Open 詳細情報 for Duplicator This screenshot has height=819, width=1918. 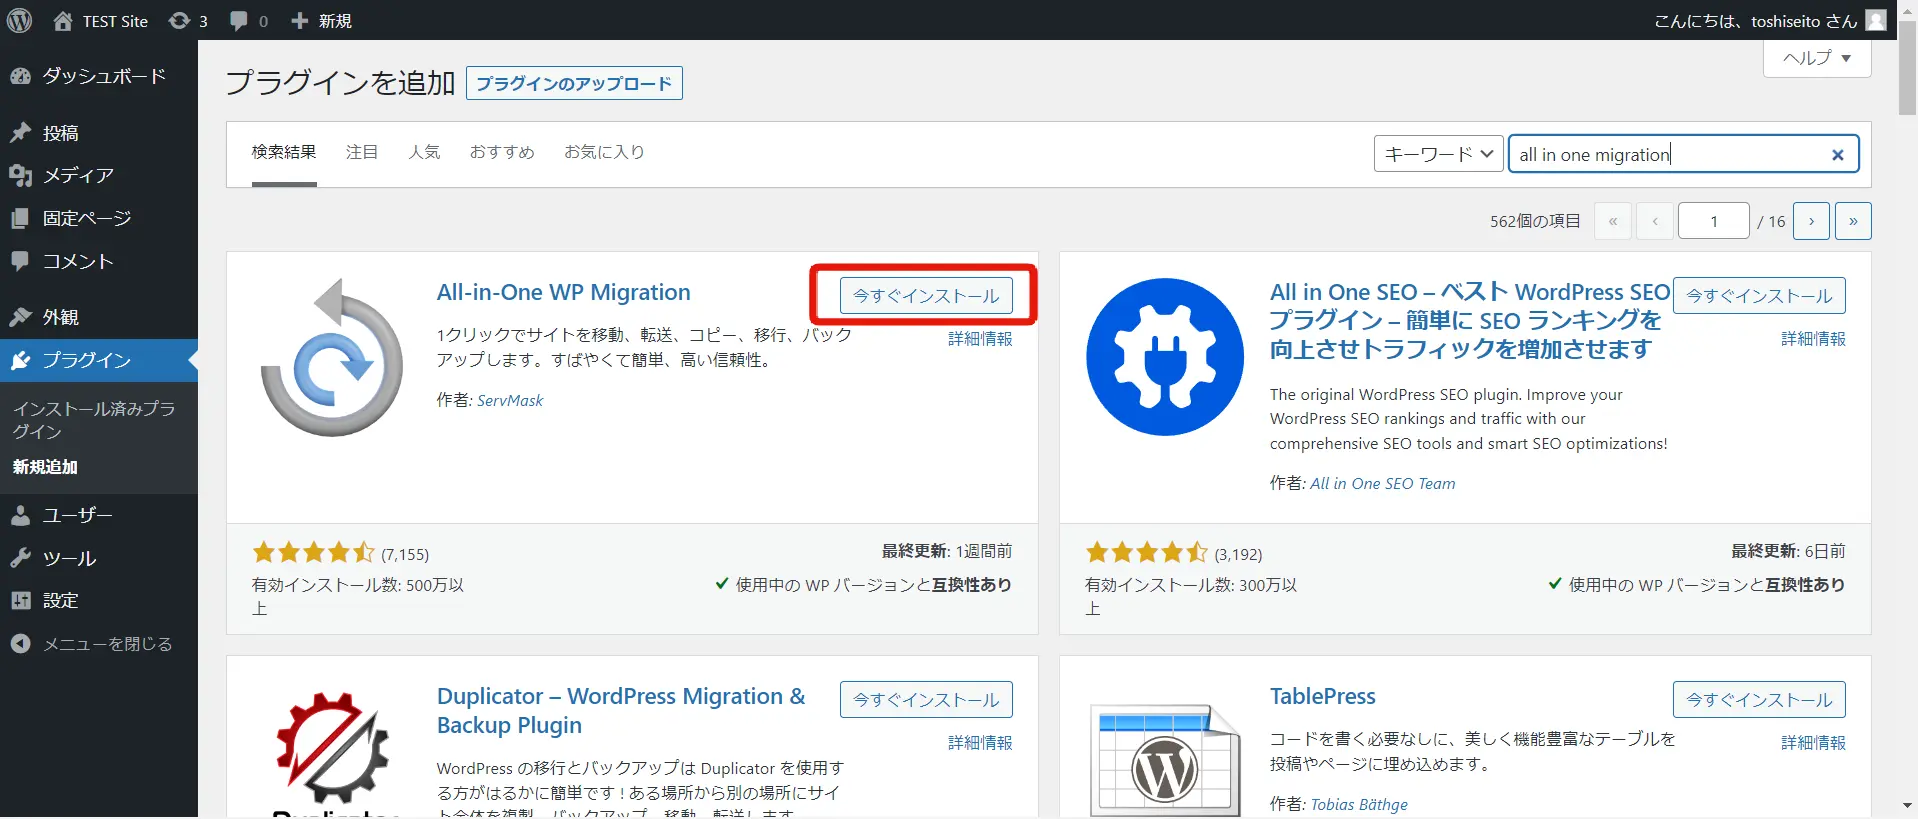980,743
